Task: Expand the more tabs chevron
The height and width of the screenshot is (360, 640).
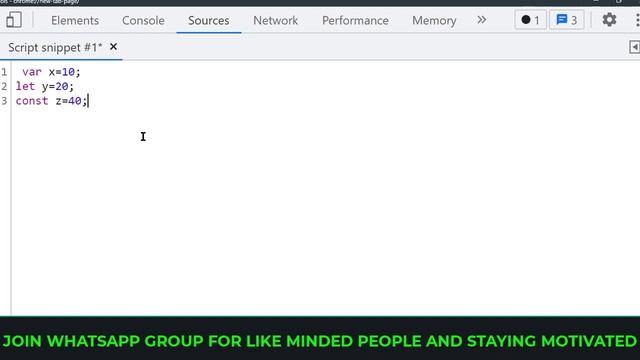Action: (482, 20)
